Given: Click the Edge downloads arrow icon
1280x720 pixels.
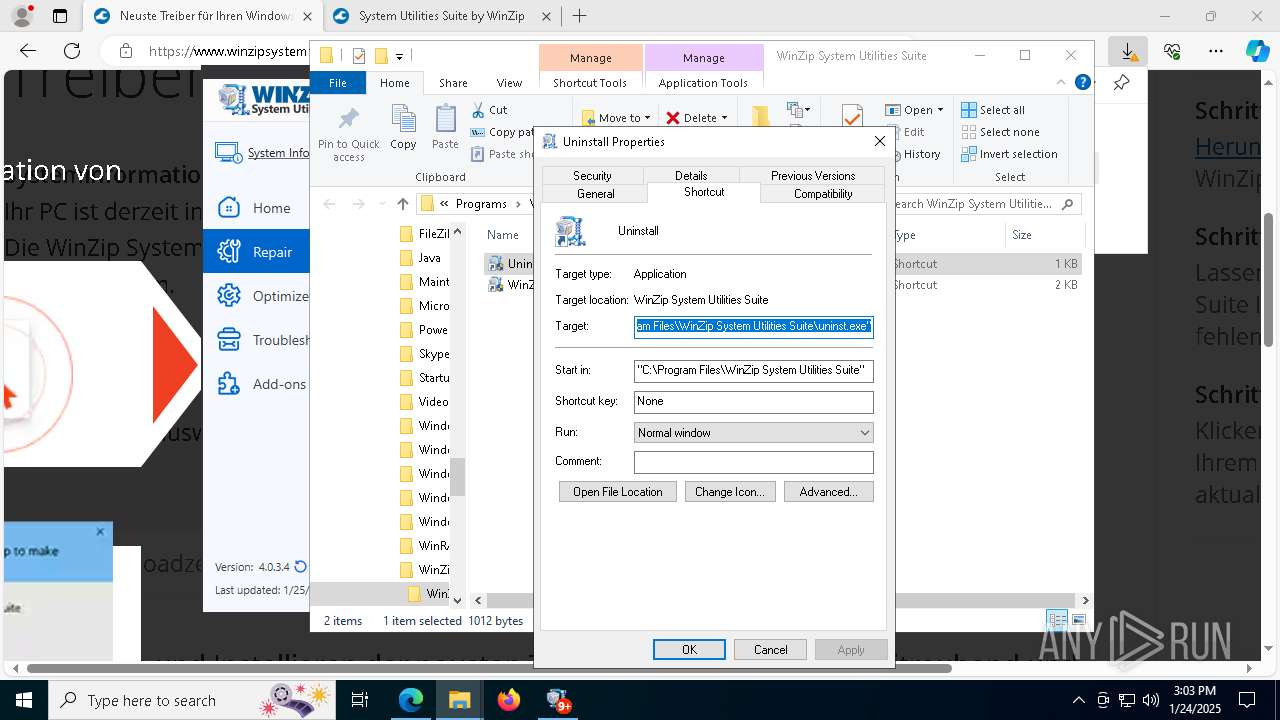Looking at the screenshot, I should pyautogui.click(x=1128, y=51).
